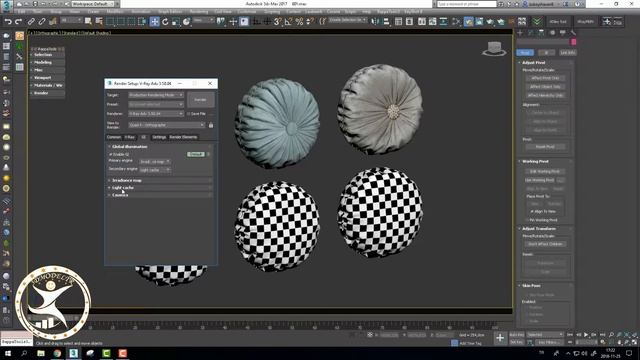Click the Redo arrow in main toolbar
This screenshot has height=360, width=640.
18,22
